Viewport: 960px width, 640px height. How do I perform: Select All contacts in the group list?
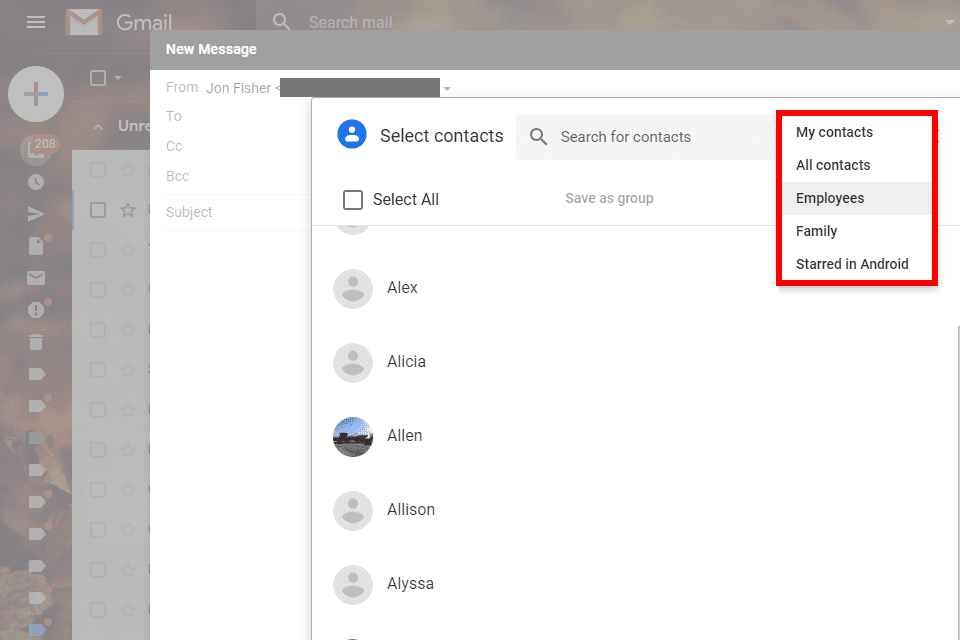[x=831, y=165]
